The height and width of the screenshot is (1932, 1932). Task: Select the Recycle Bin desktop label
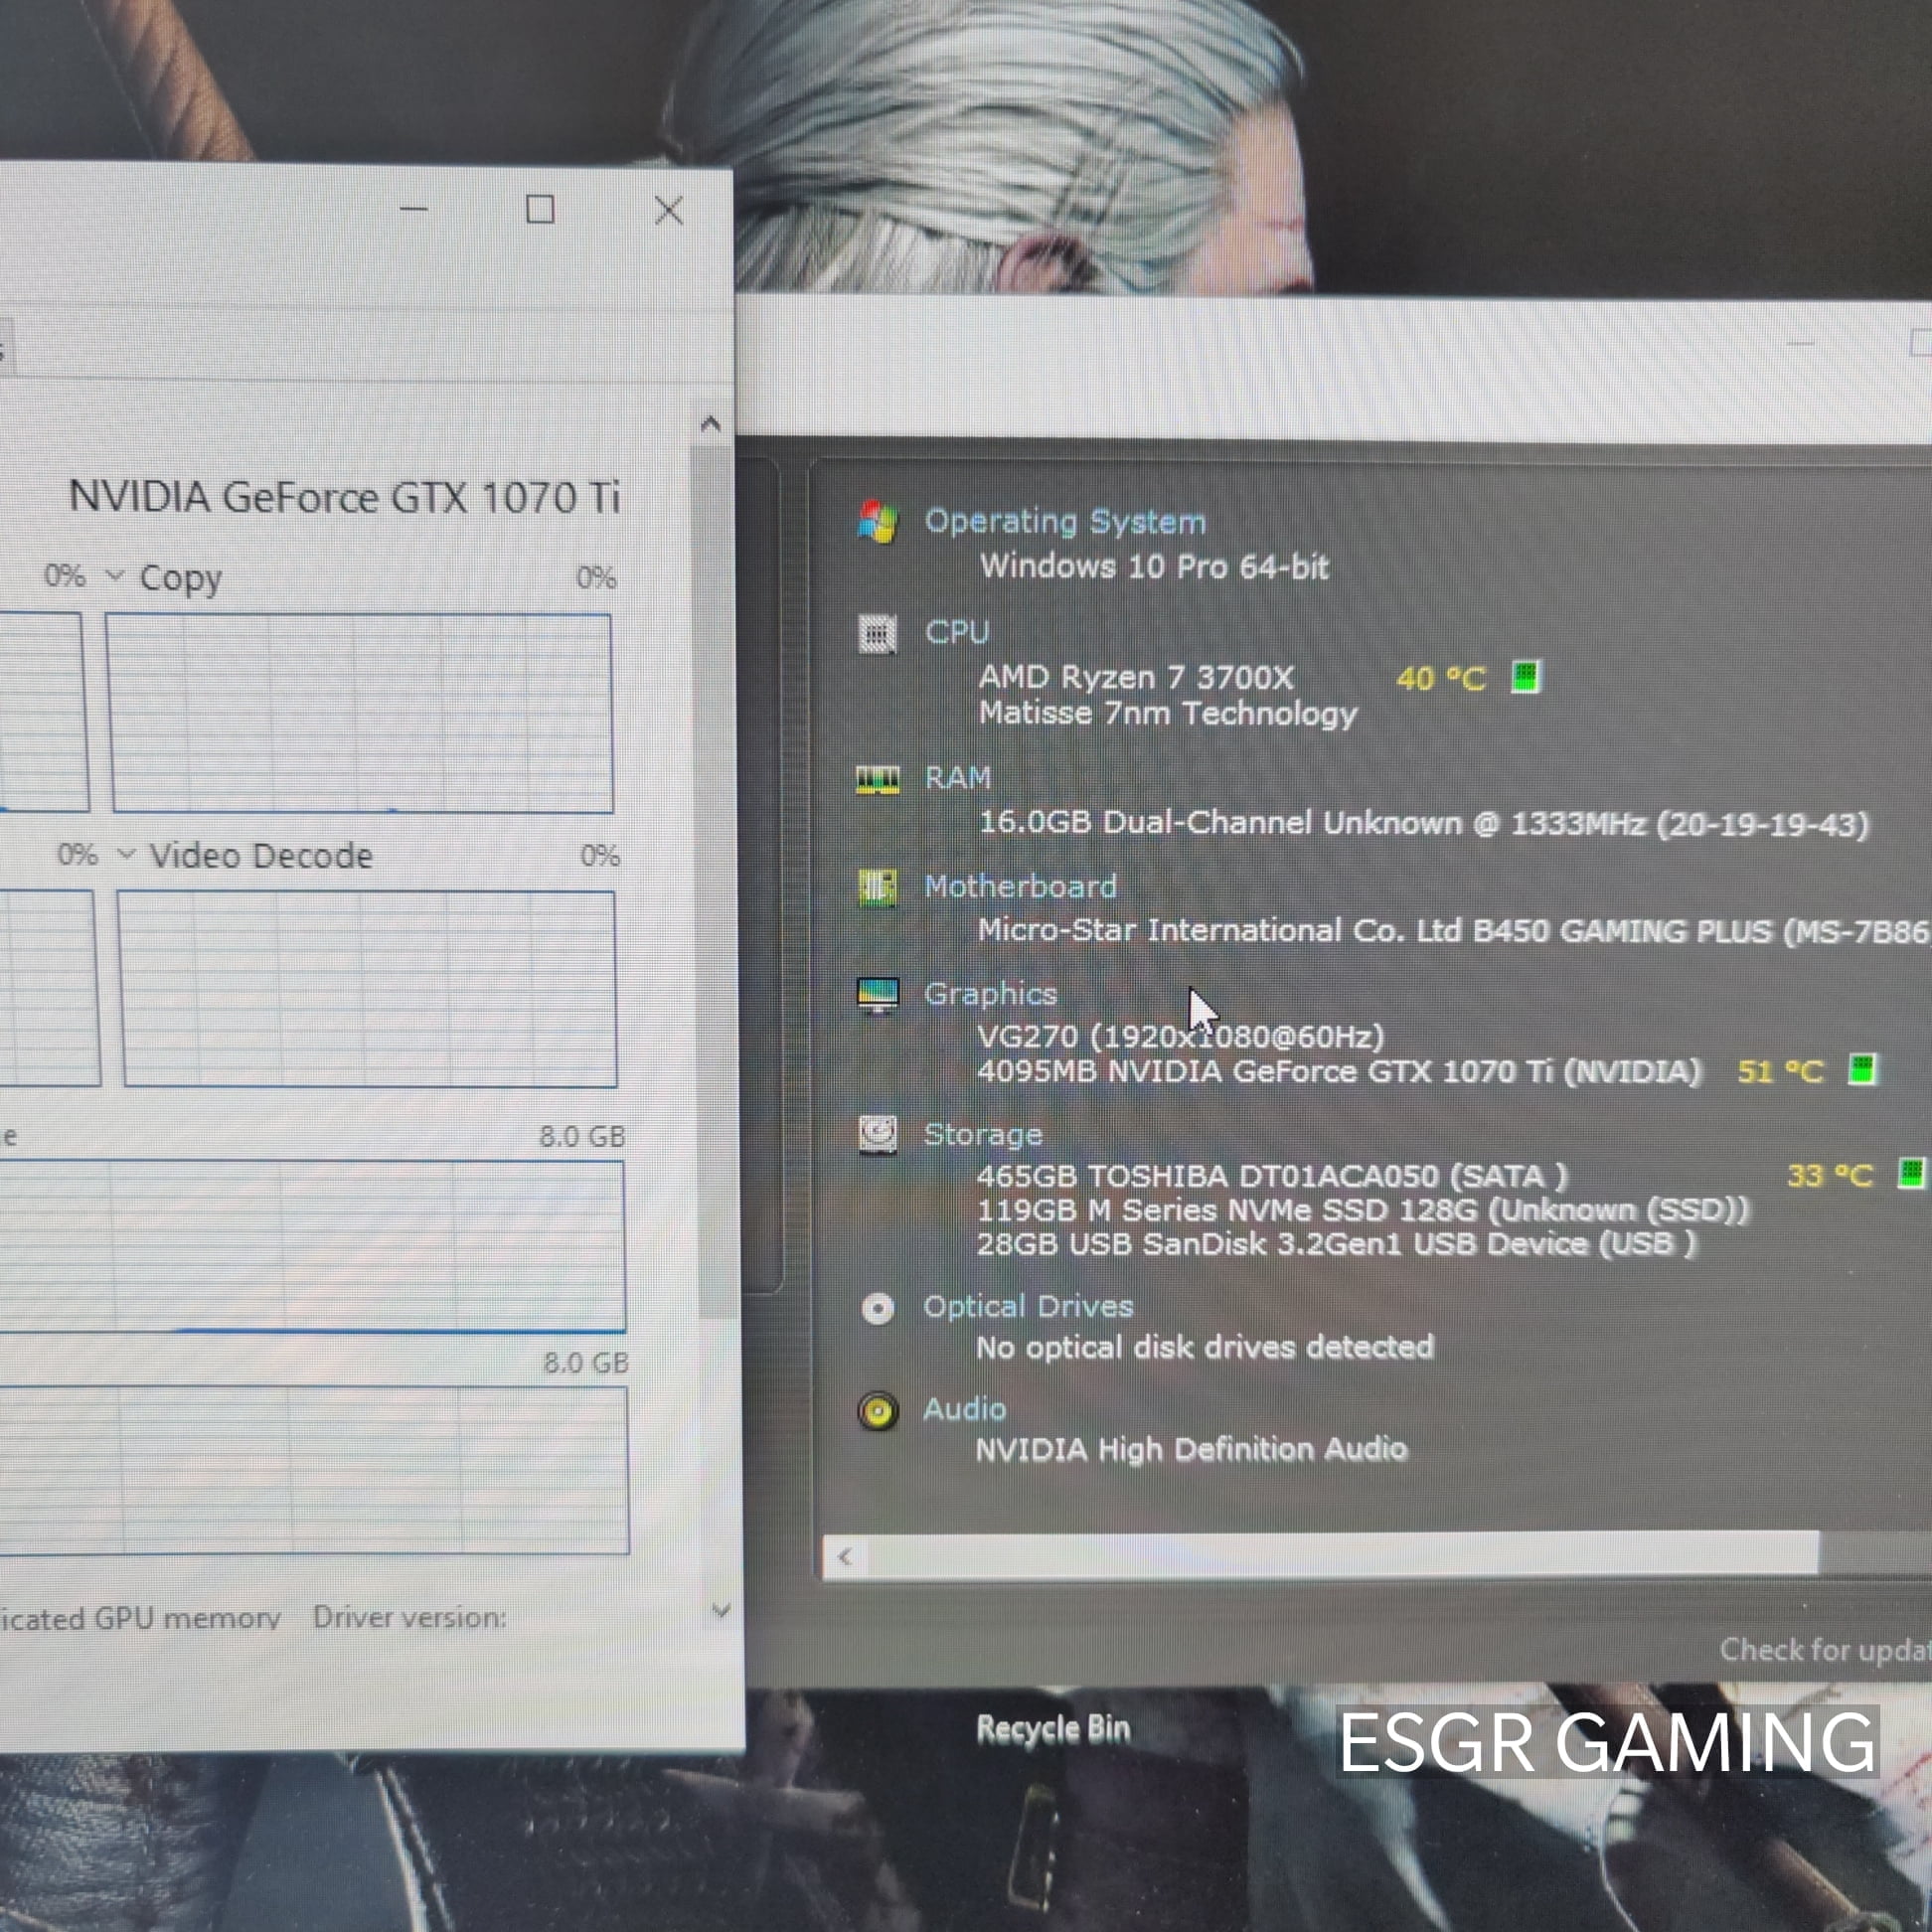[x=1053, y=1728]
